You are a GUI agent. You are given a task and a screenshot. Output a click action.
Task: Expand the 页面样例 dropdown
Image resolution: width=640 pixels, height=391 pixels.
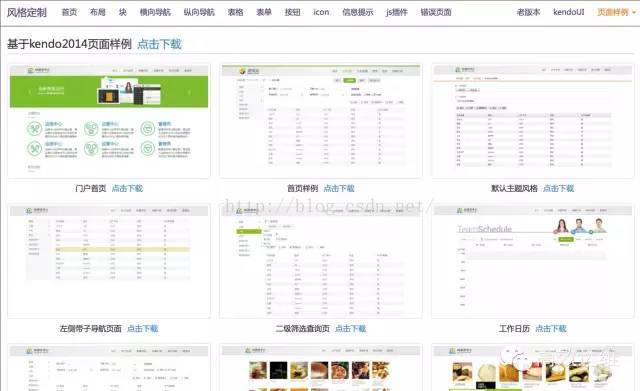[x=616, y=12]
